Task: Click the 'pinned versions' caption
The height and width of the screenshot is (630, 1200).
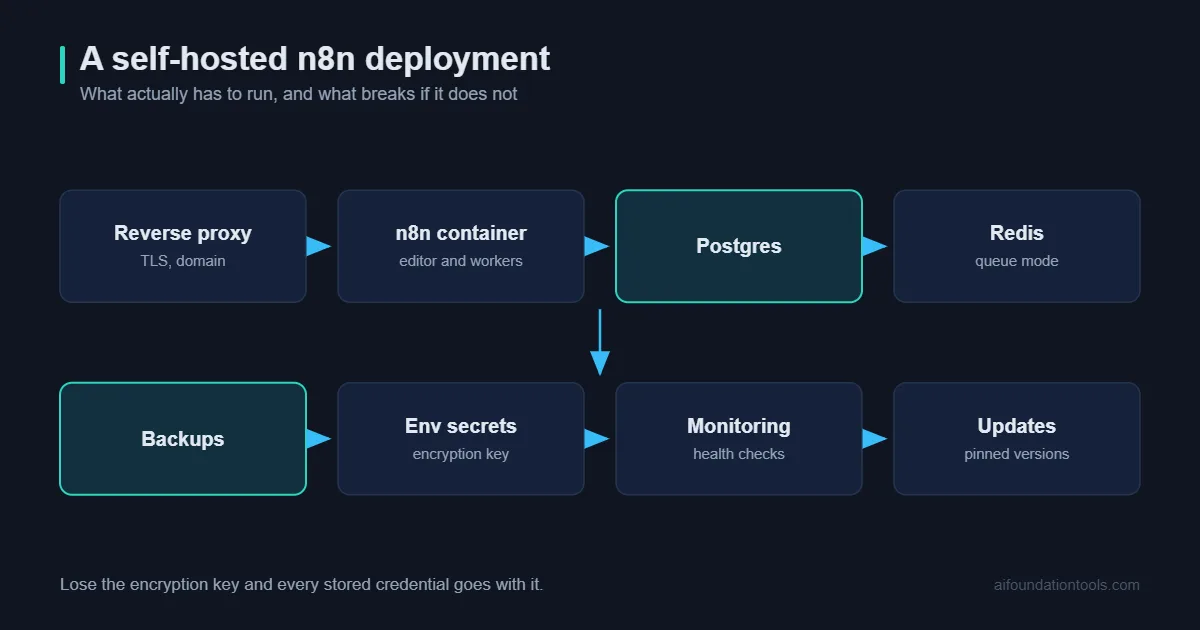Action: (1017, 454)
